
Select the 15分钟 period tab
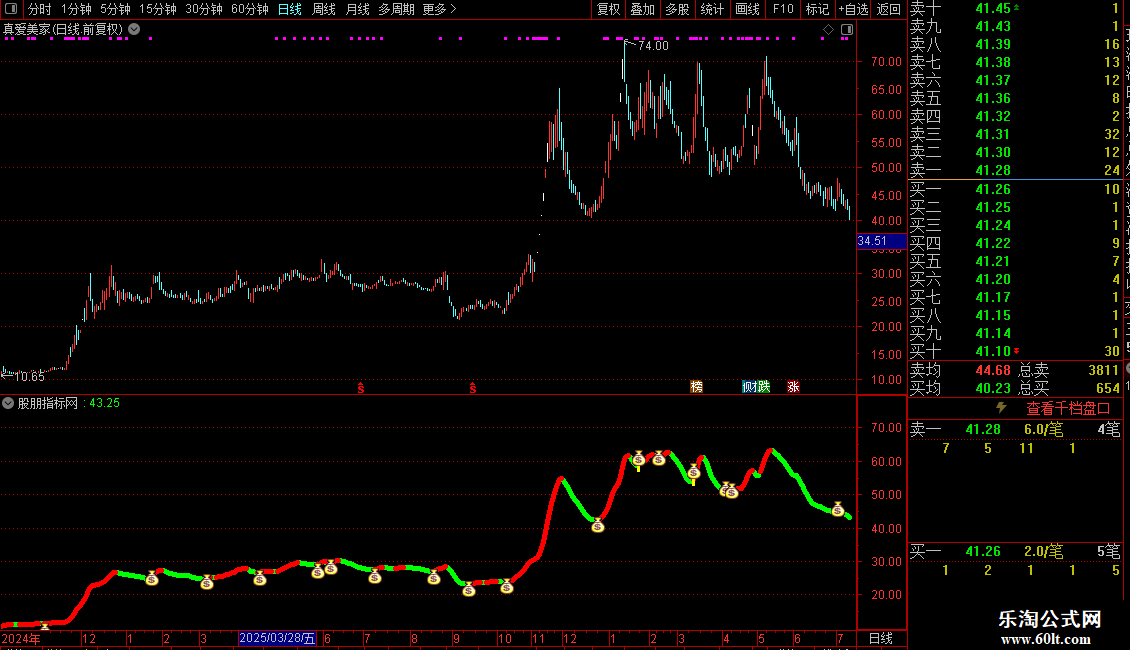point(158,9)
